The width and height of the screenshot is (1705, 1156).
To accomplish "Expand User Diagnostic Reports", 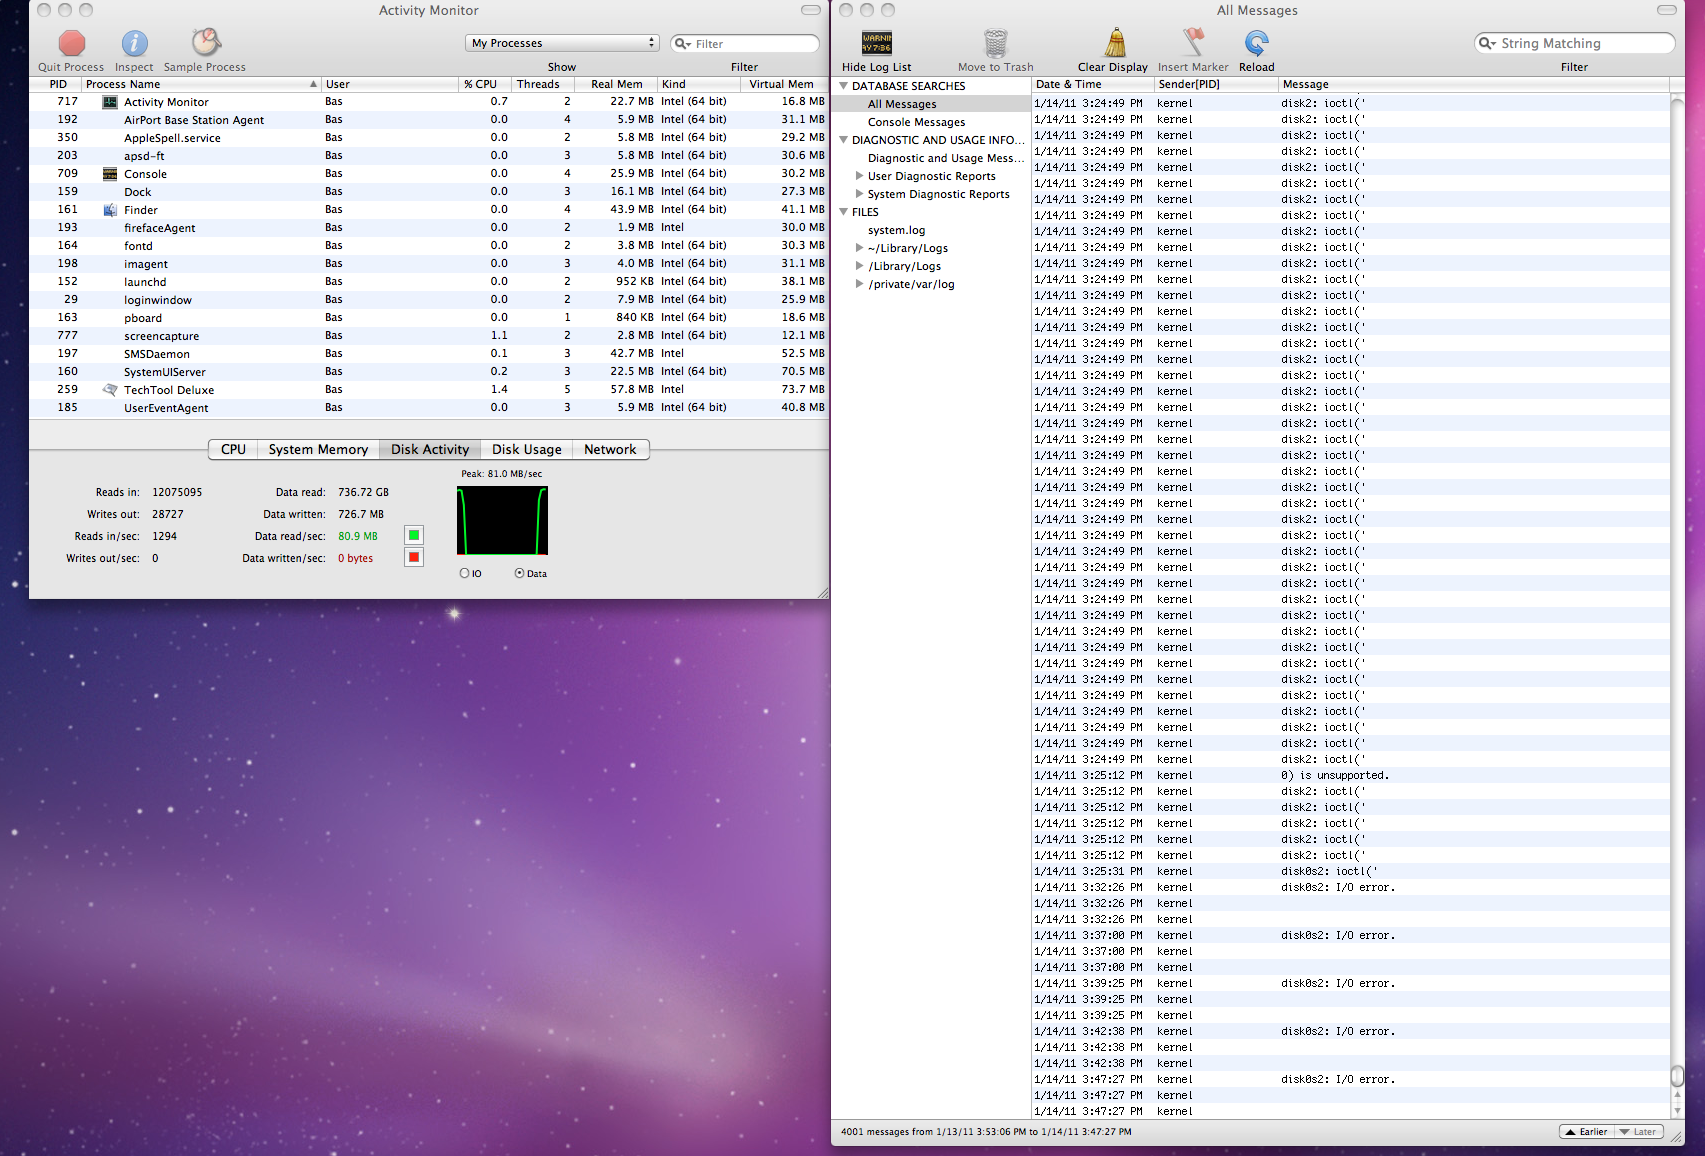I will (859, 176).
